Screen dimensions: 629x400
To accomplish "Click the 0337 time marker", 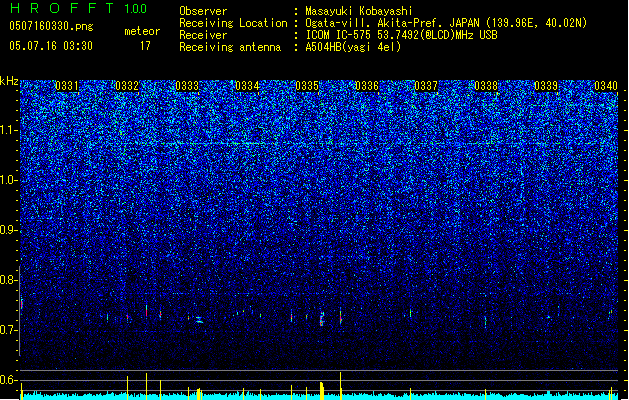I will [x=426, y=86].
